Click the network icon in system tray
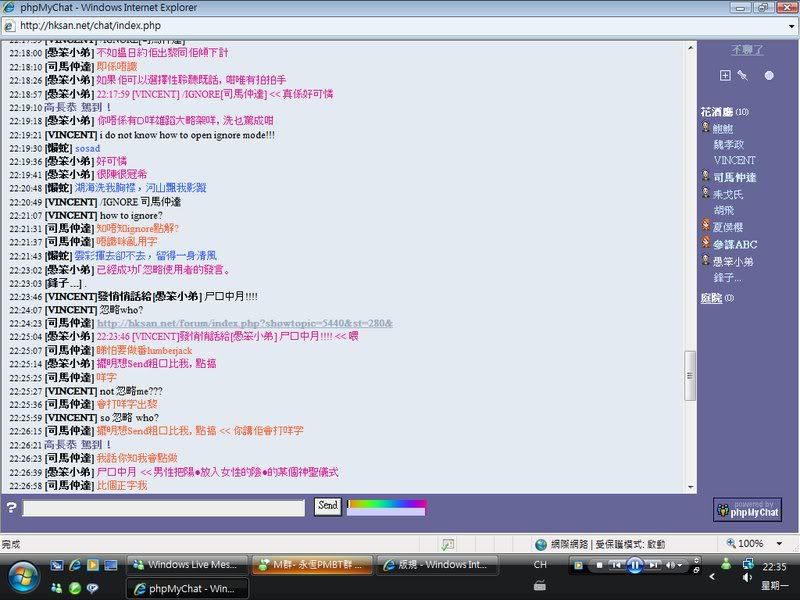The height and width of the screenshot is (600, 800). (x=748, y=564)
